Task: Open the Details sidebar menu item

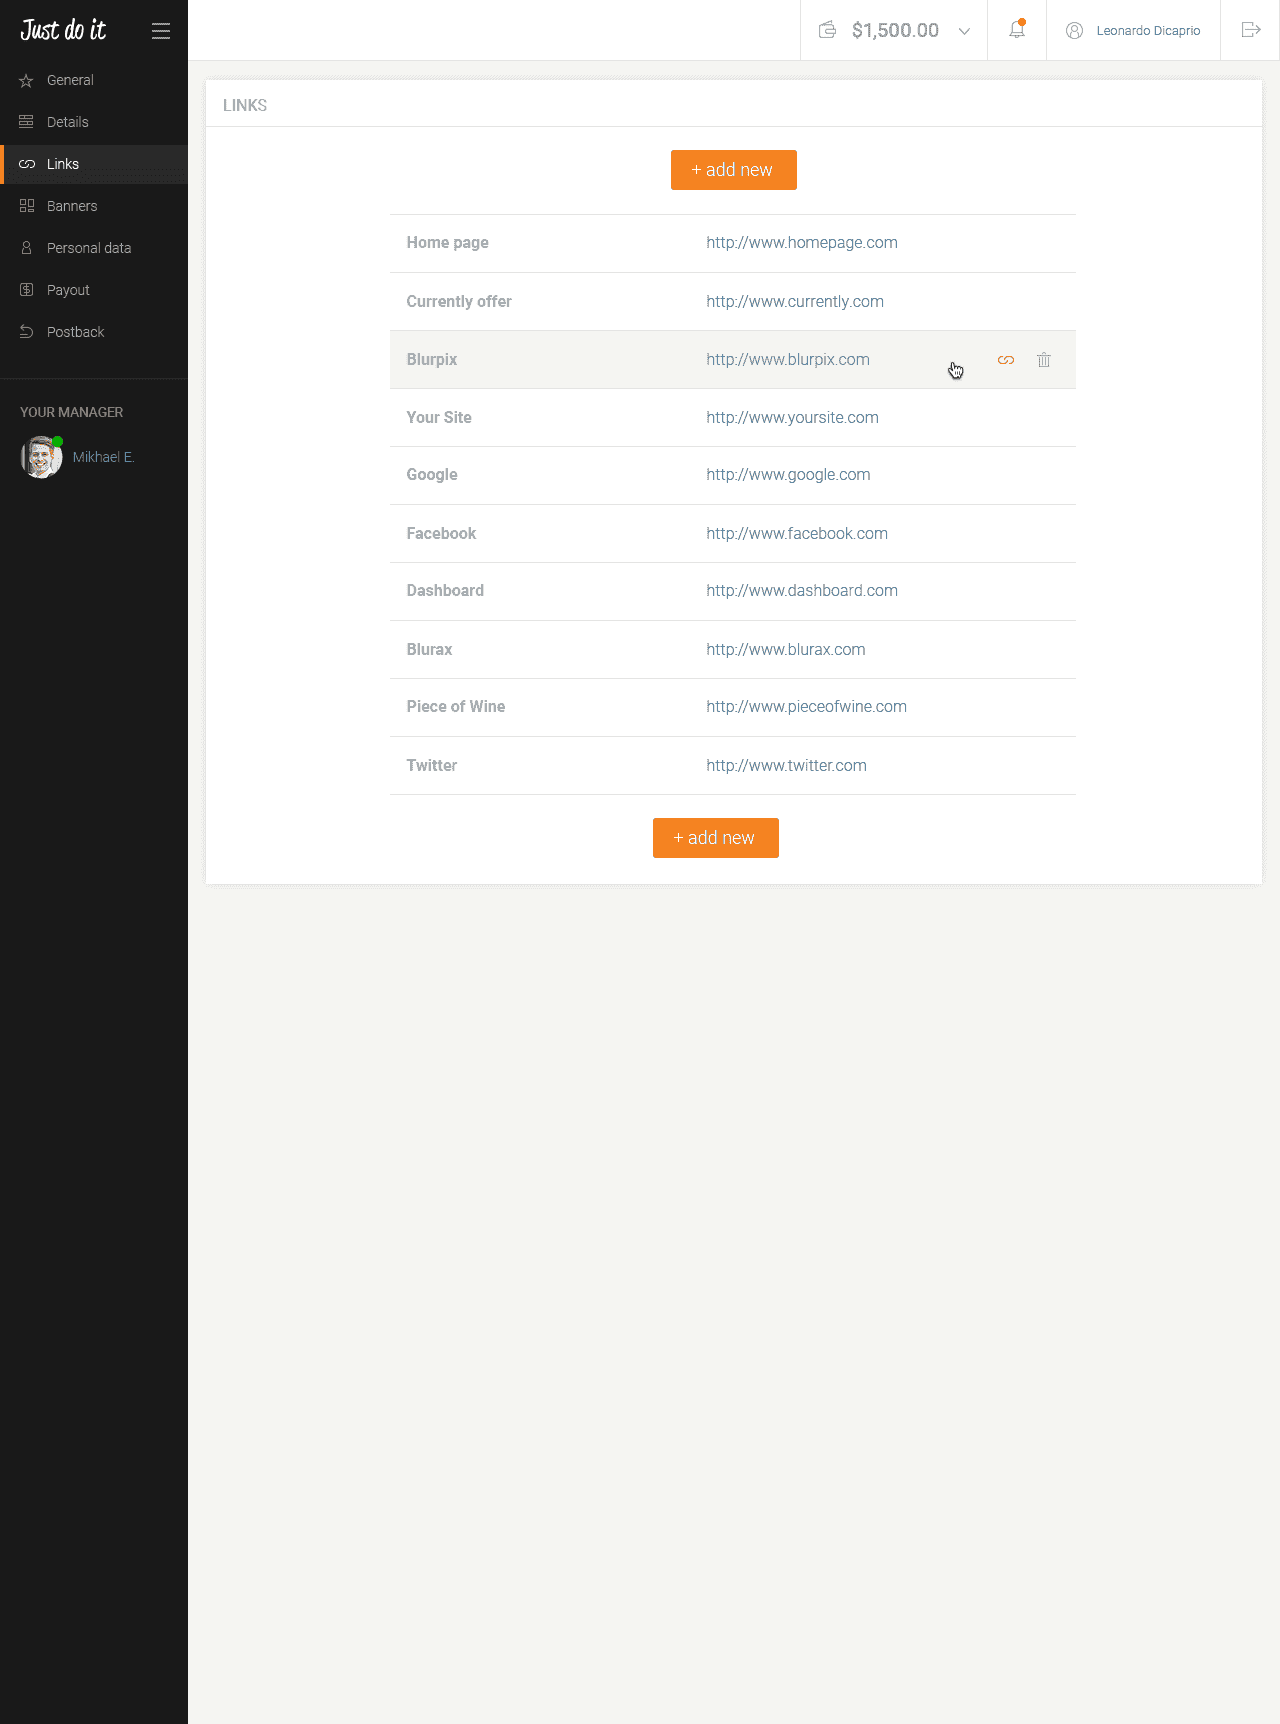Action: [68, 122]
